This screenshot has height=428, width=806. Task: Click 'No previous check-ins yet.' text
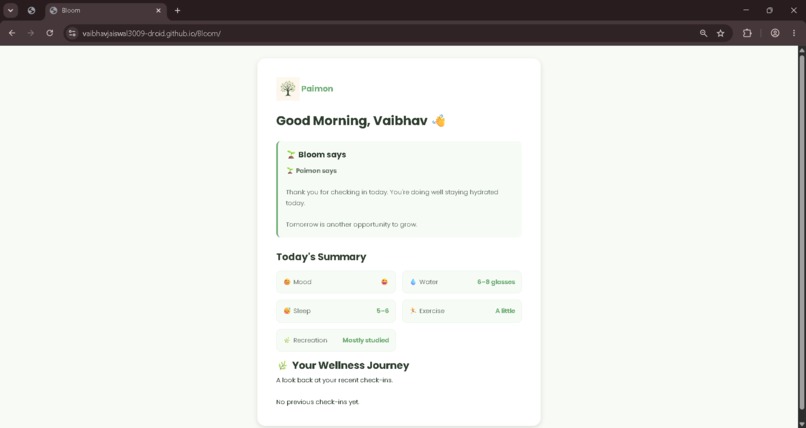tap(318, 402)
